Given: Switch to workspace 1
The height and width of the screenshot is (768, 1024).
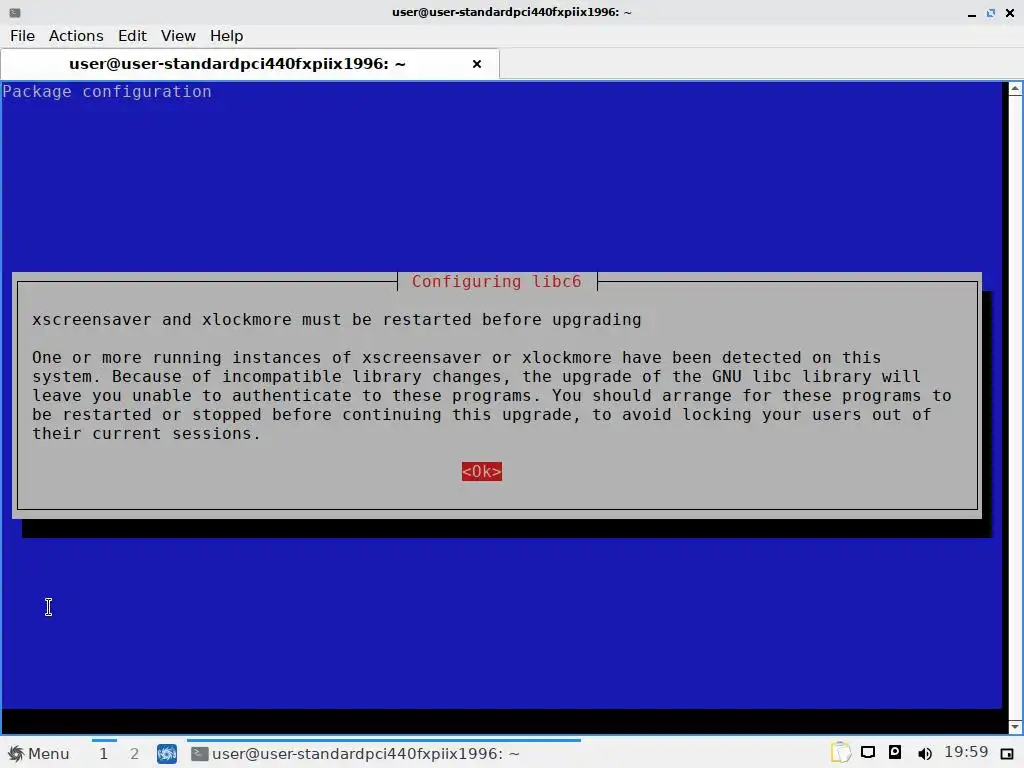Looking at the screenshot, I should [x=104, y=754].
